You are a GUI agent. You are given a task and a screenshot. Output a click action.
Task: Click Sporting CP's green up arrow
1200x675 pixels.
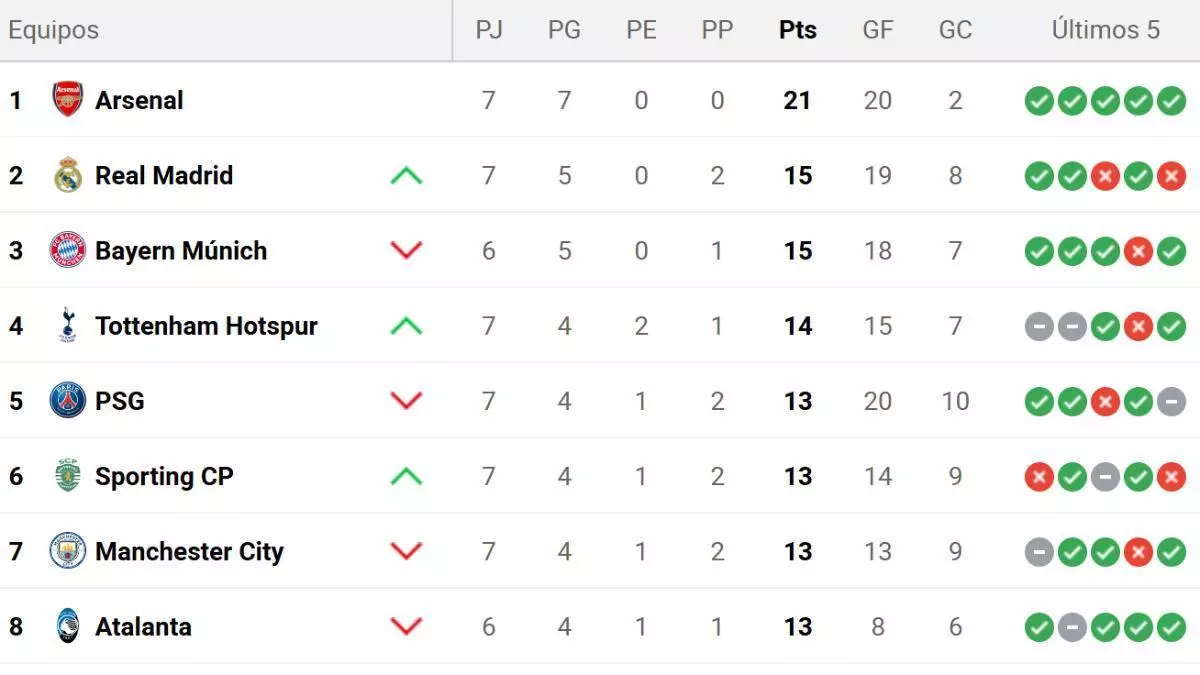click(406, 477)
